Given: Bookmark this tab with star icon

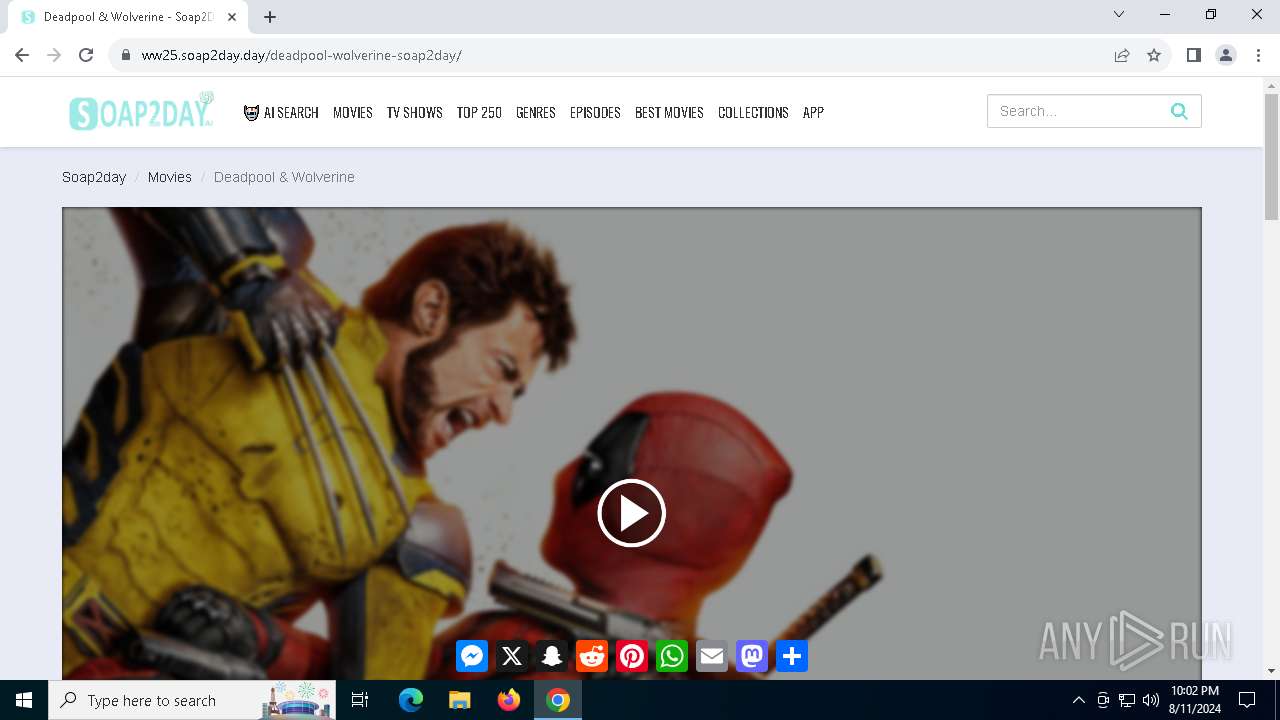Looking at the screenshot, I should click(1154, 55).
